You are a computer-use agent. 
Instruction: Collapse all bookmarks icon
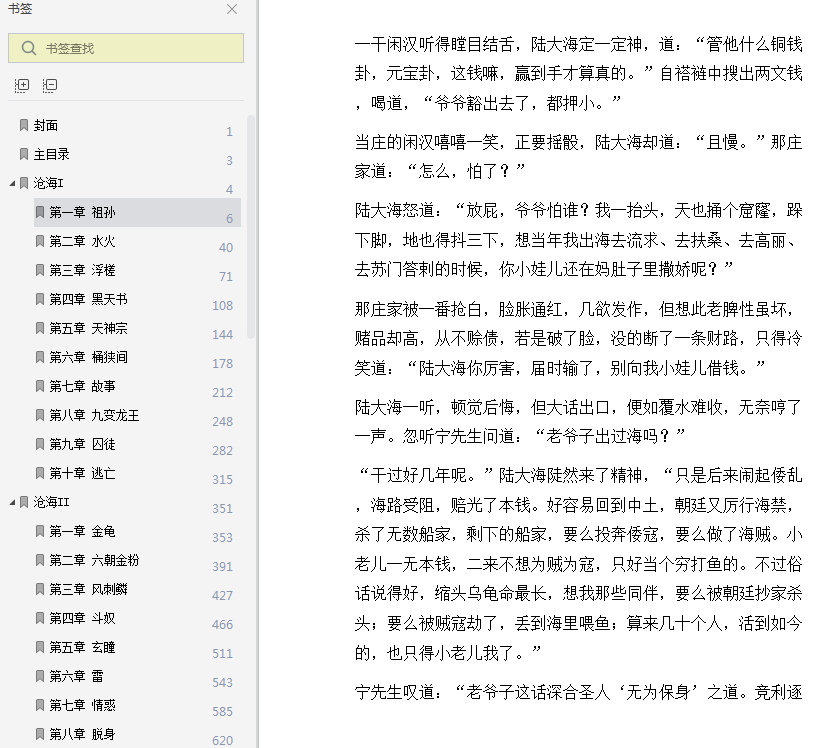tap(50, 85)
